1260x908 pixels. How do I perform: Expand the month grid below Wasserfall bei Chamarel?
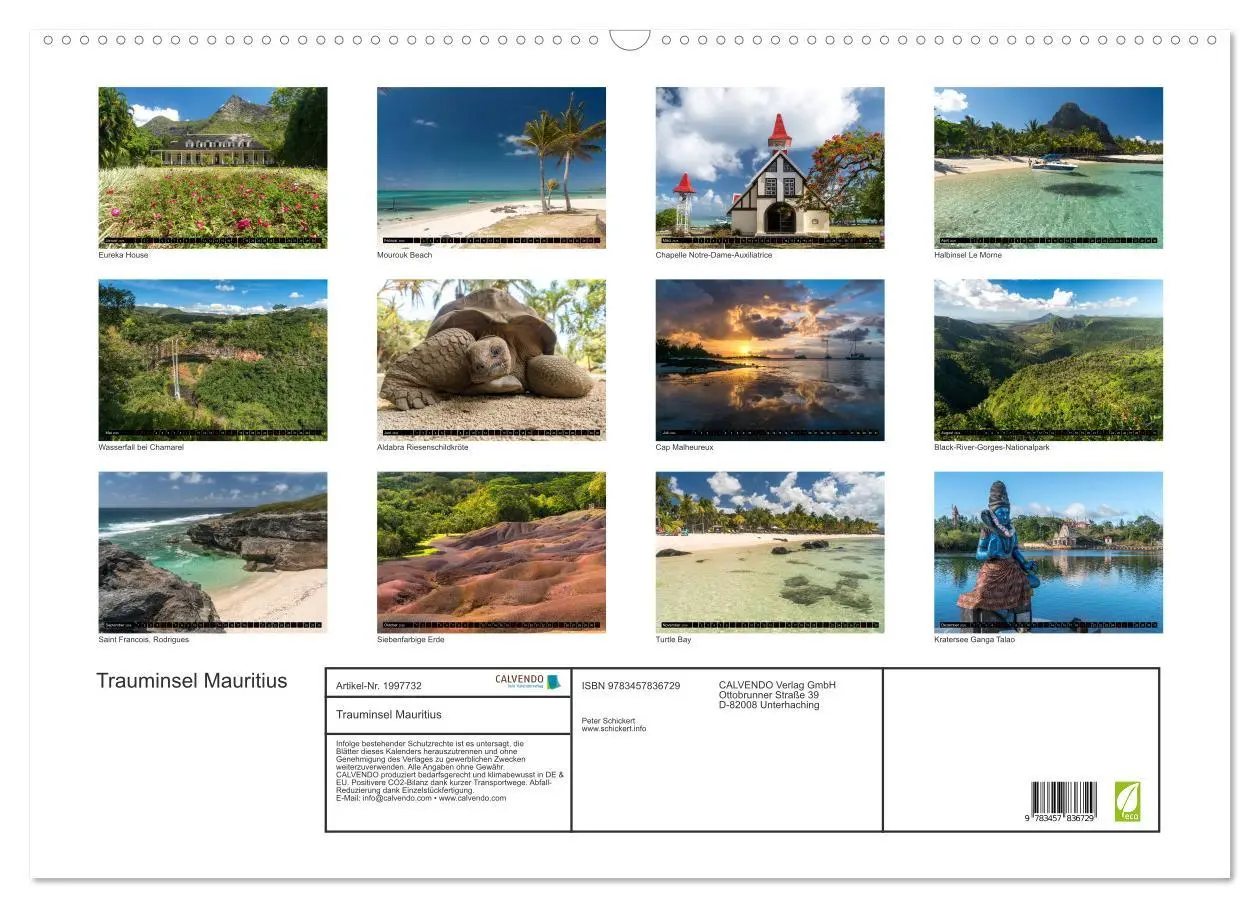pyautogui.click(x=212, y=433)
